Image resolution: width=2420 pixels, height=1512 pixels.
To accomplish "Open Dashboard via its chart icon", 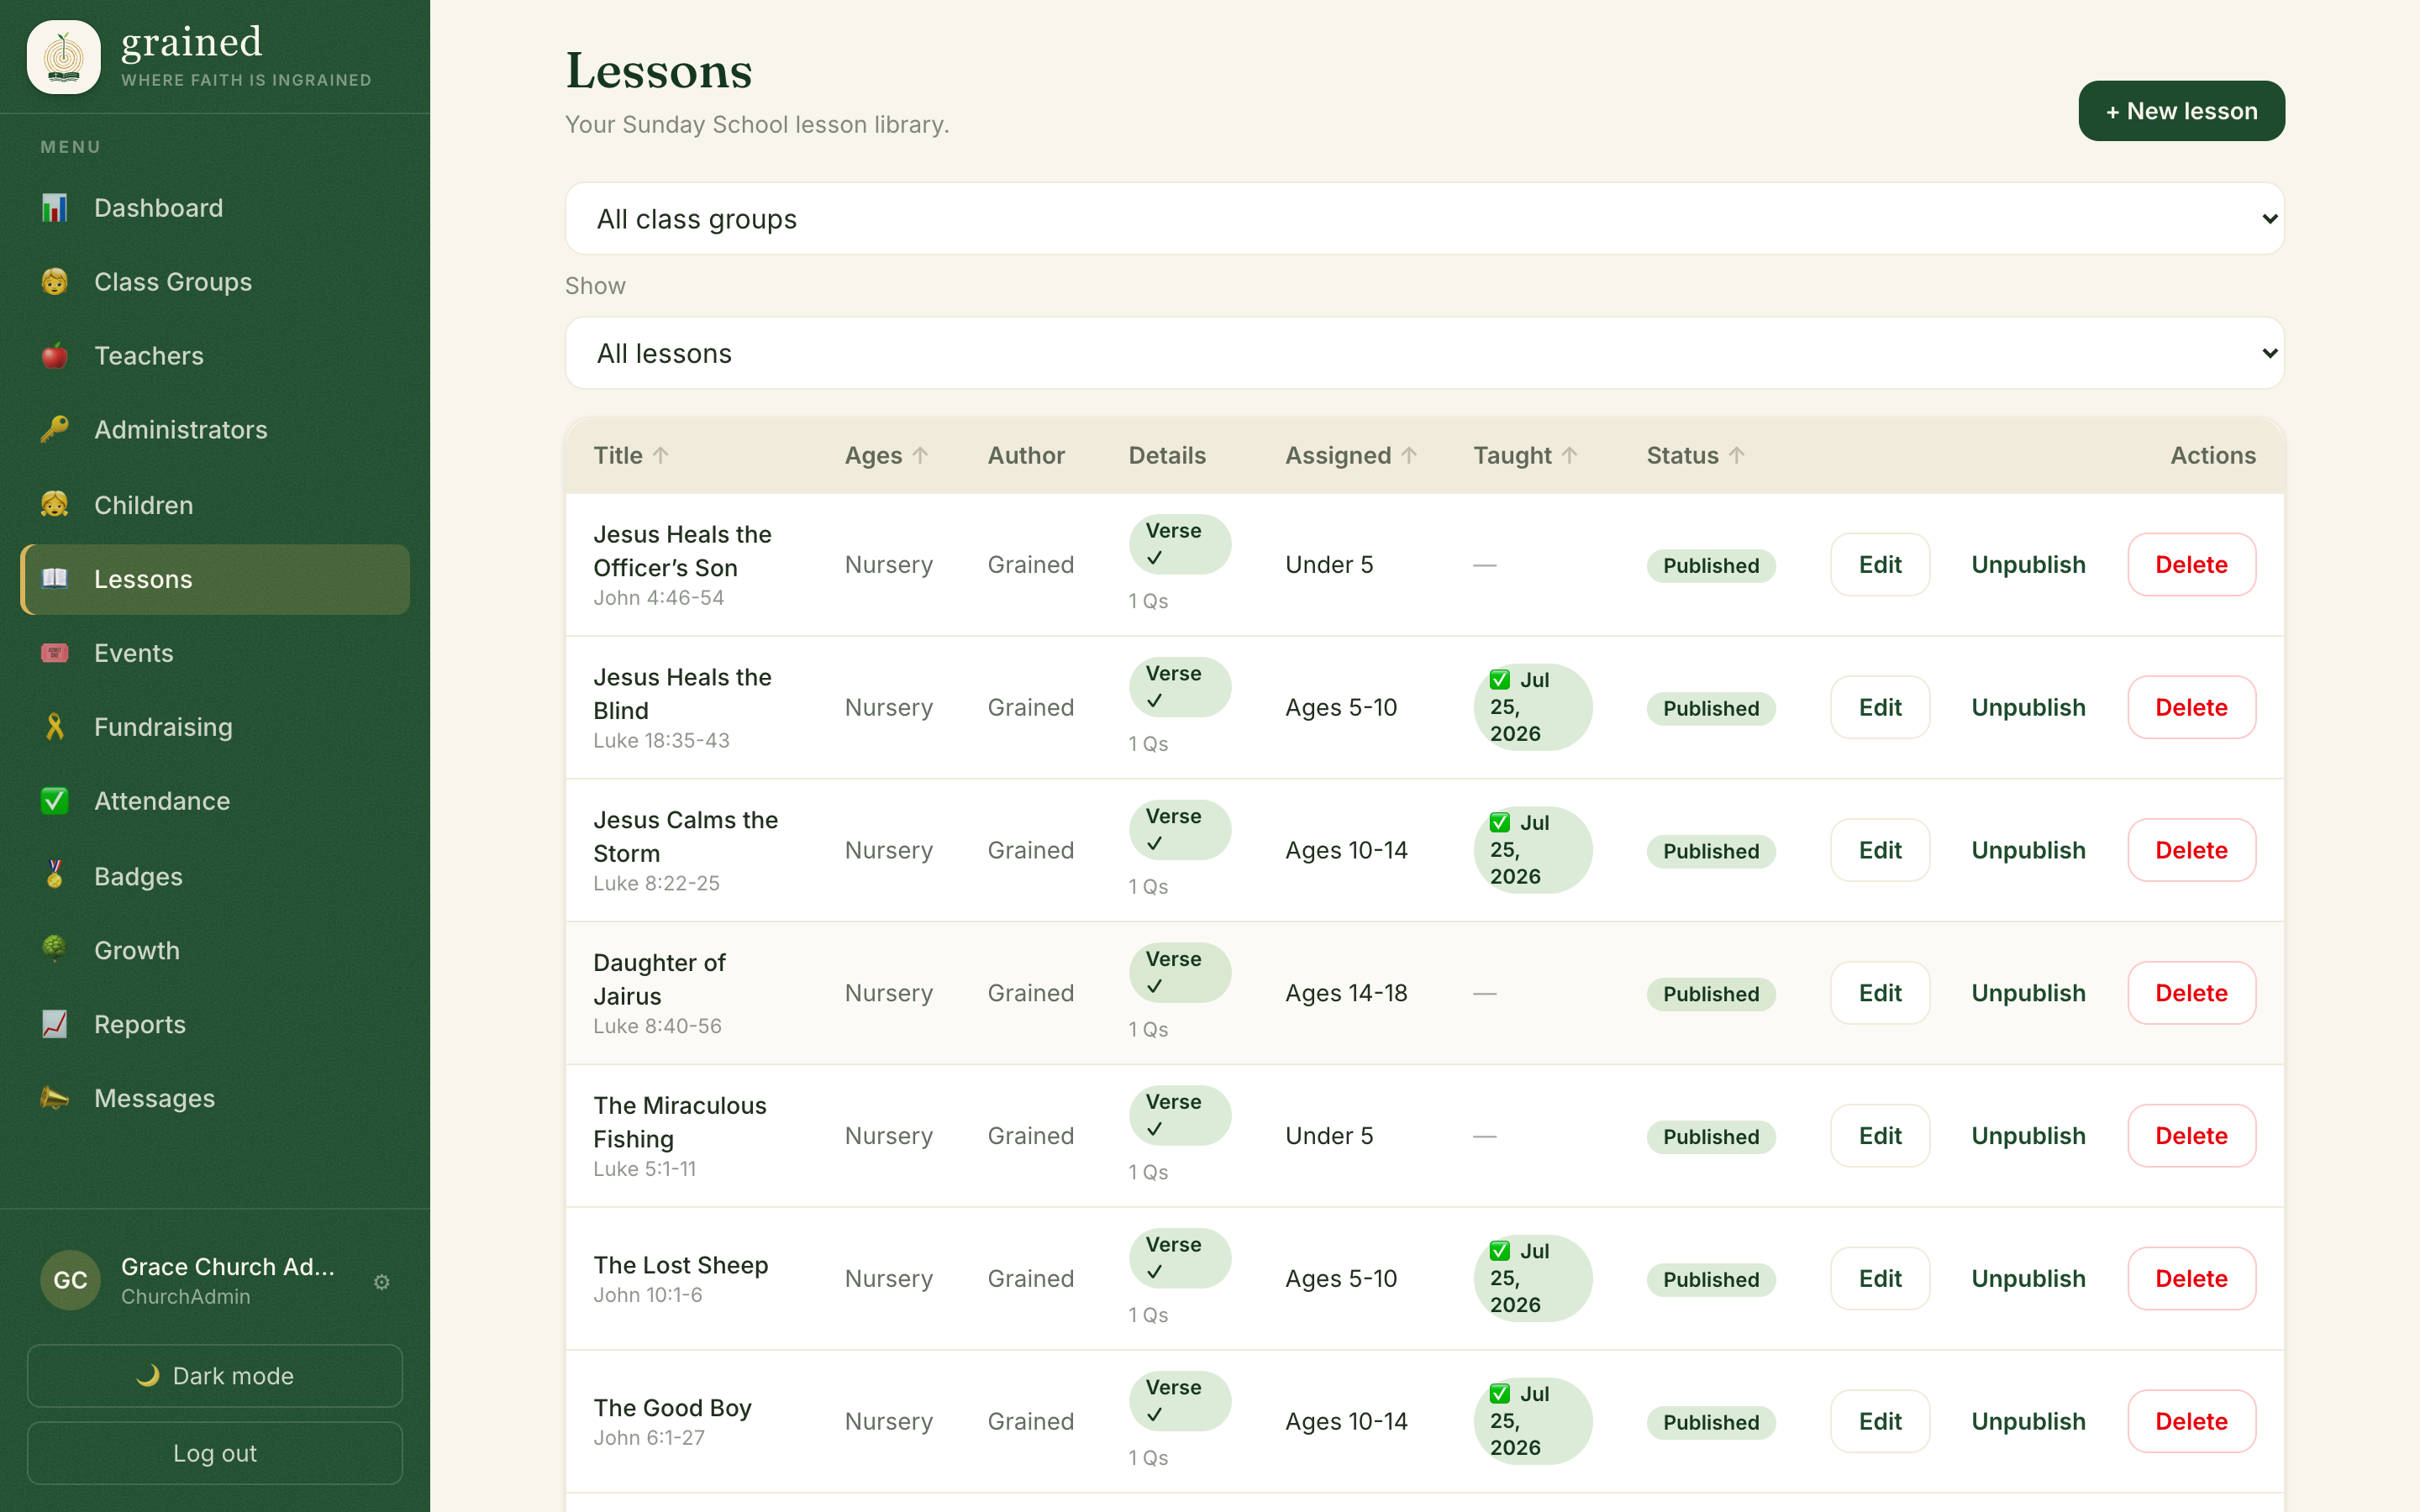I will pos(54,208).
